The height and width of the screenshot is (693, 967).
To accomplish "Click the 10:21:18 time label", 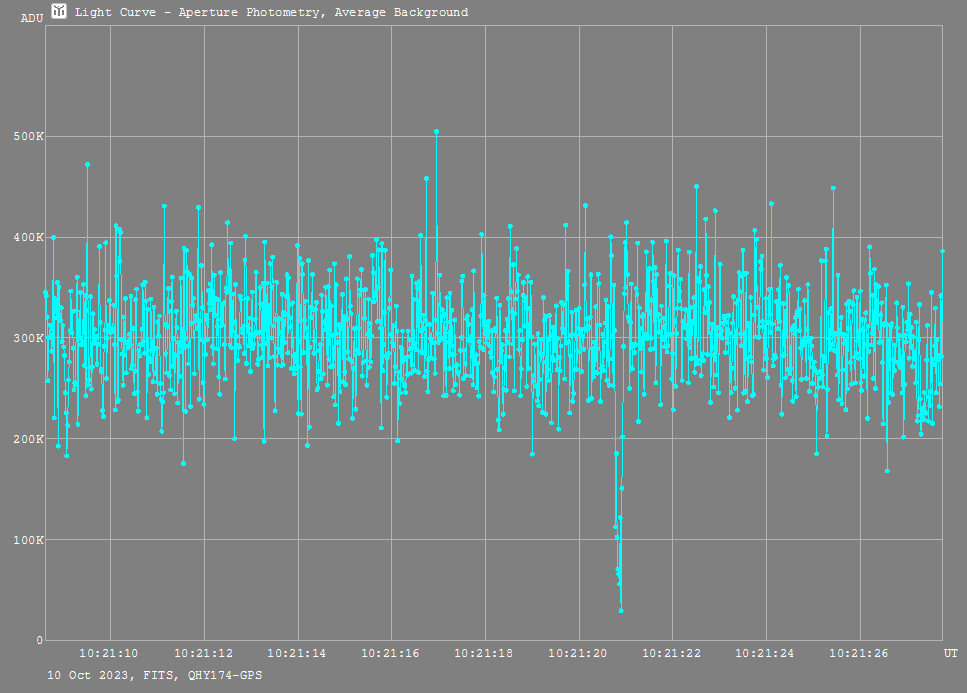I will click(484, 654).
